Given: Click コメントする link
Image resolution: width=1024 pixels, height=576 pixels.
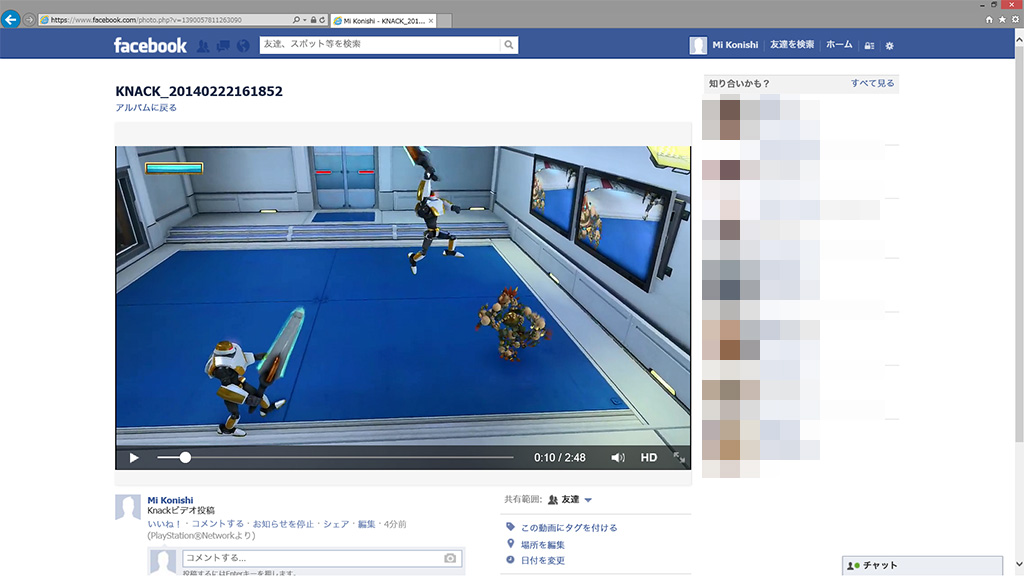Looking at the screenshot, I should (x=217, y=524).
